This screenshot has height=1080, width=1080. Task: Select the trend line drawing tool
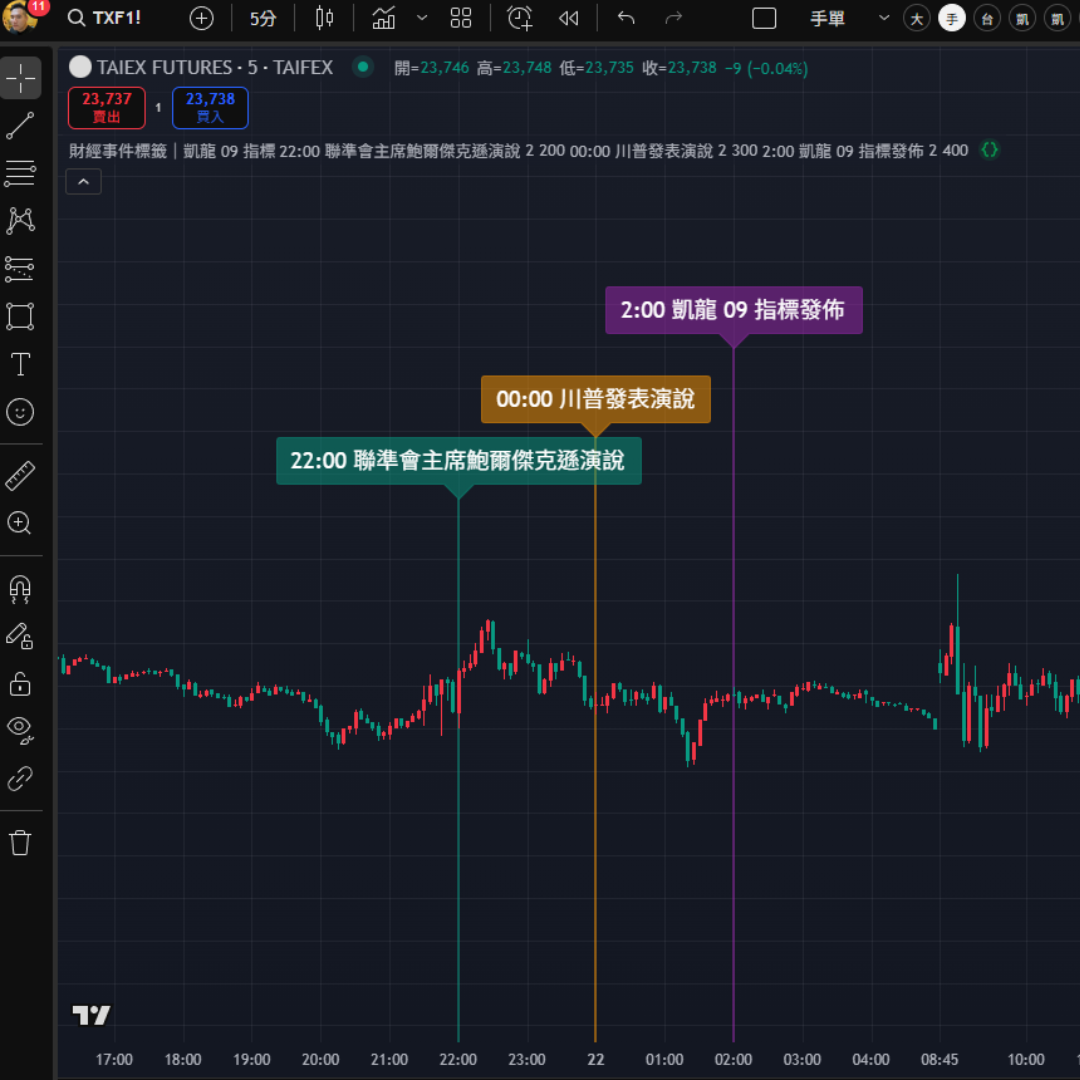click(x=20, y=126)
